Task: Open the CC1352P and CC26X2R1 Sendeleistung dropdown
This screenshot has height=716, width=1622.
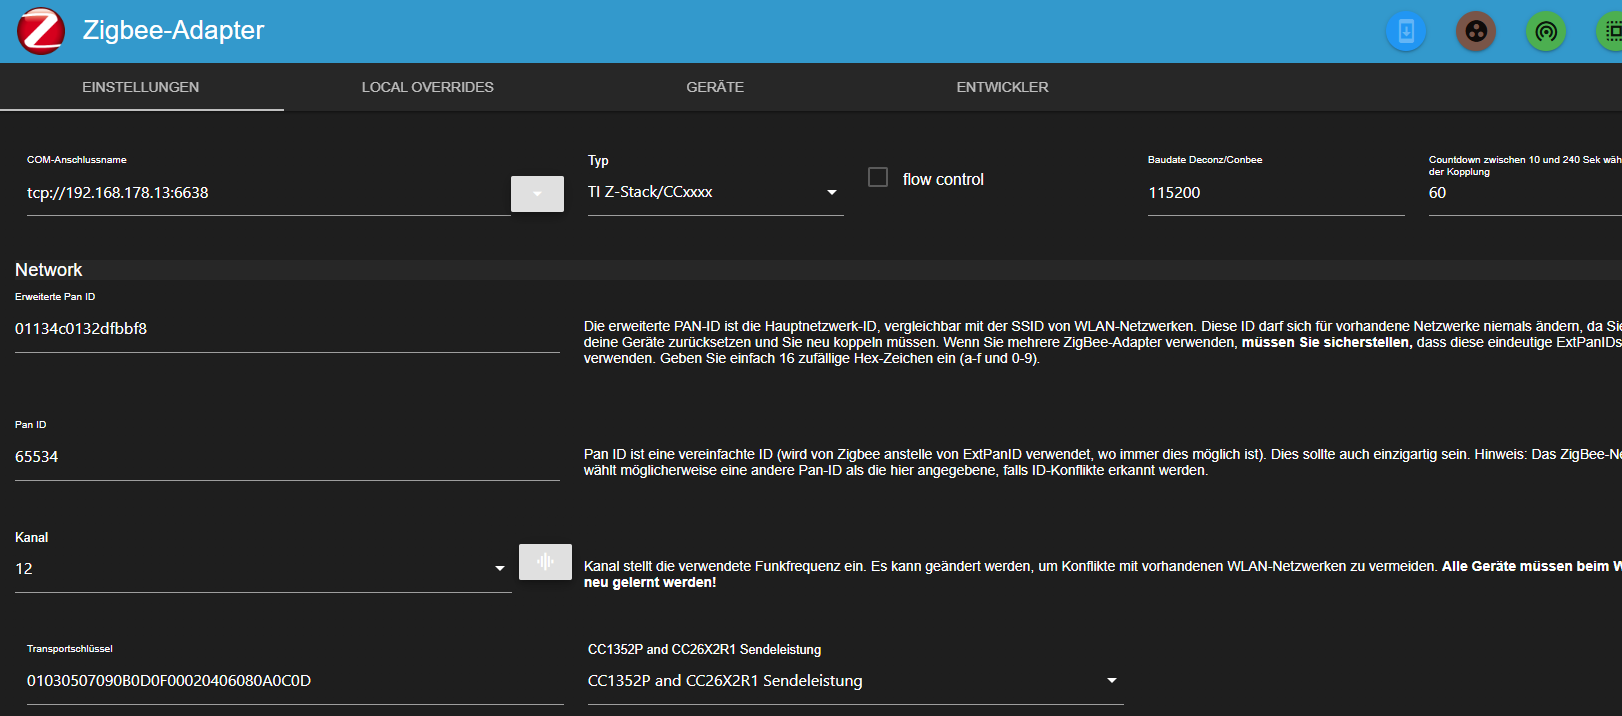Action: click(x=855, y=681)
